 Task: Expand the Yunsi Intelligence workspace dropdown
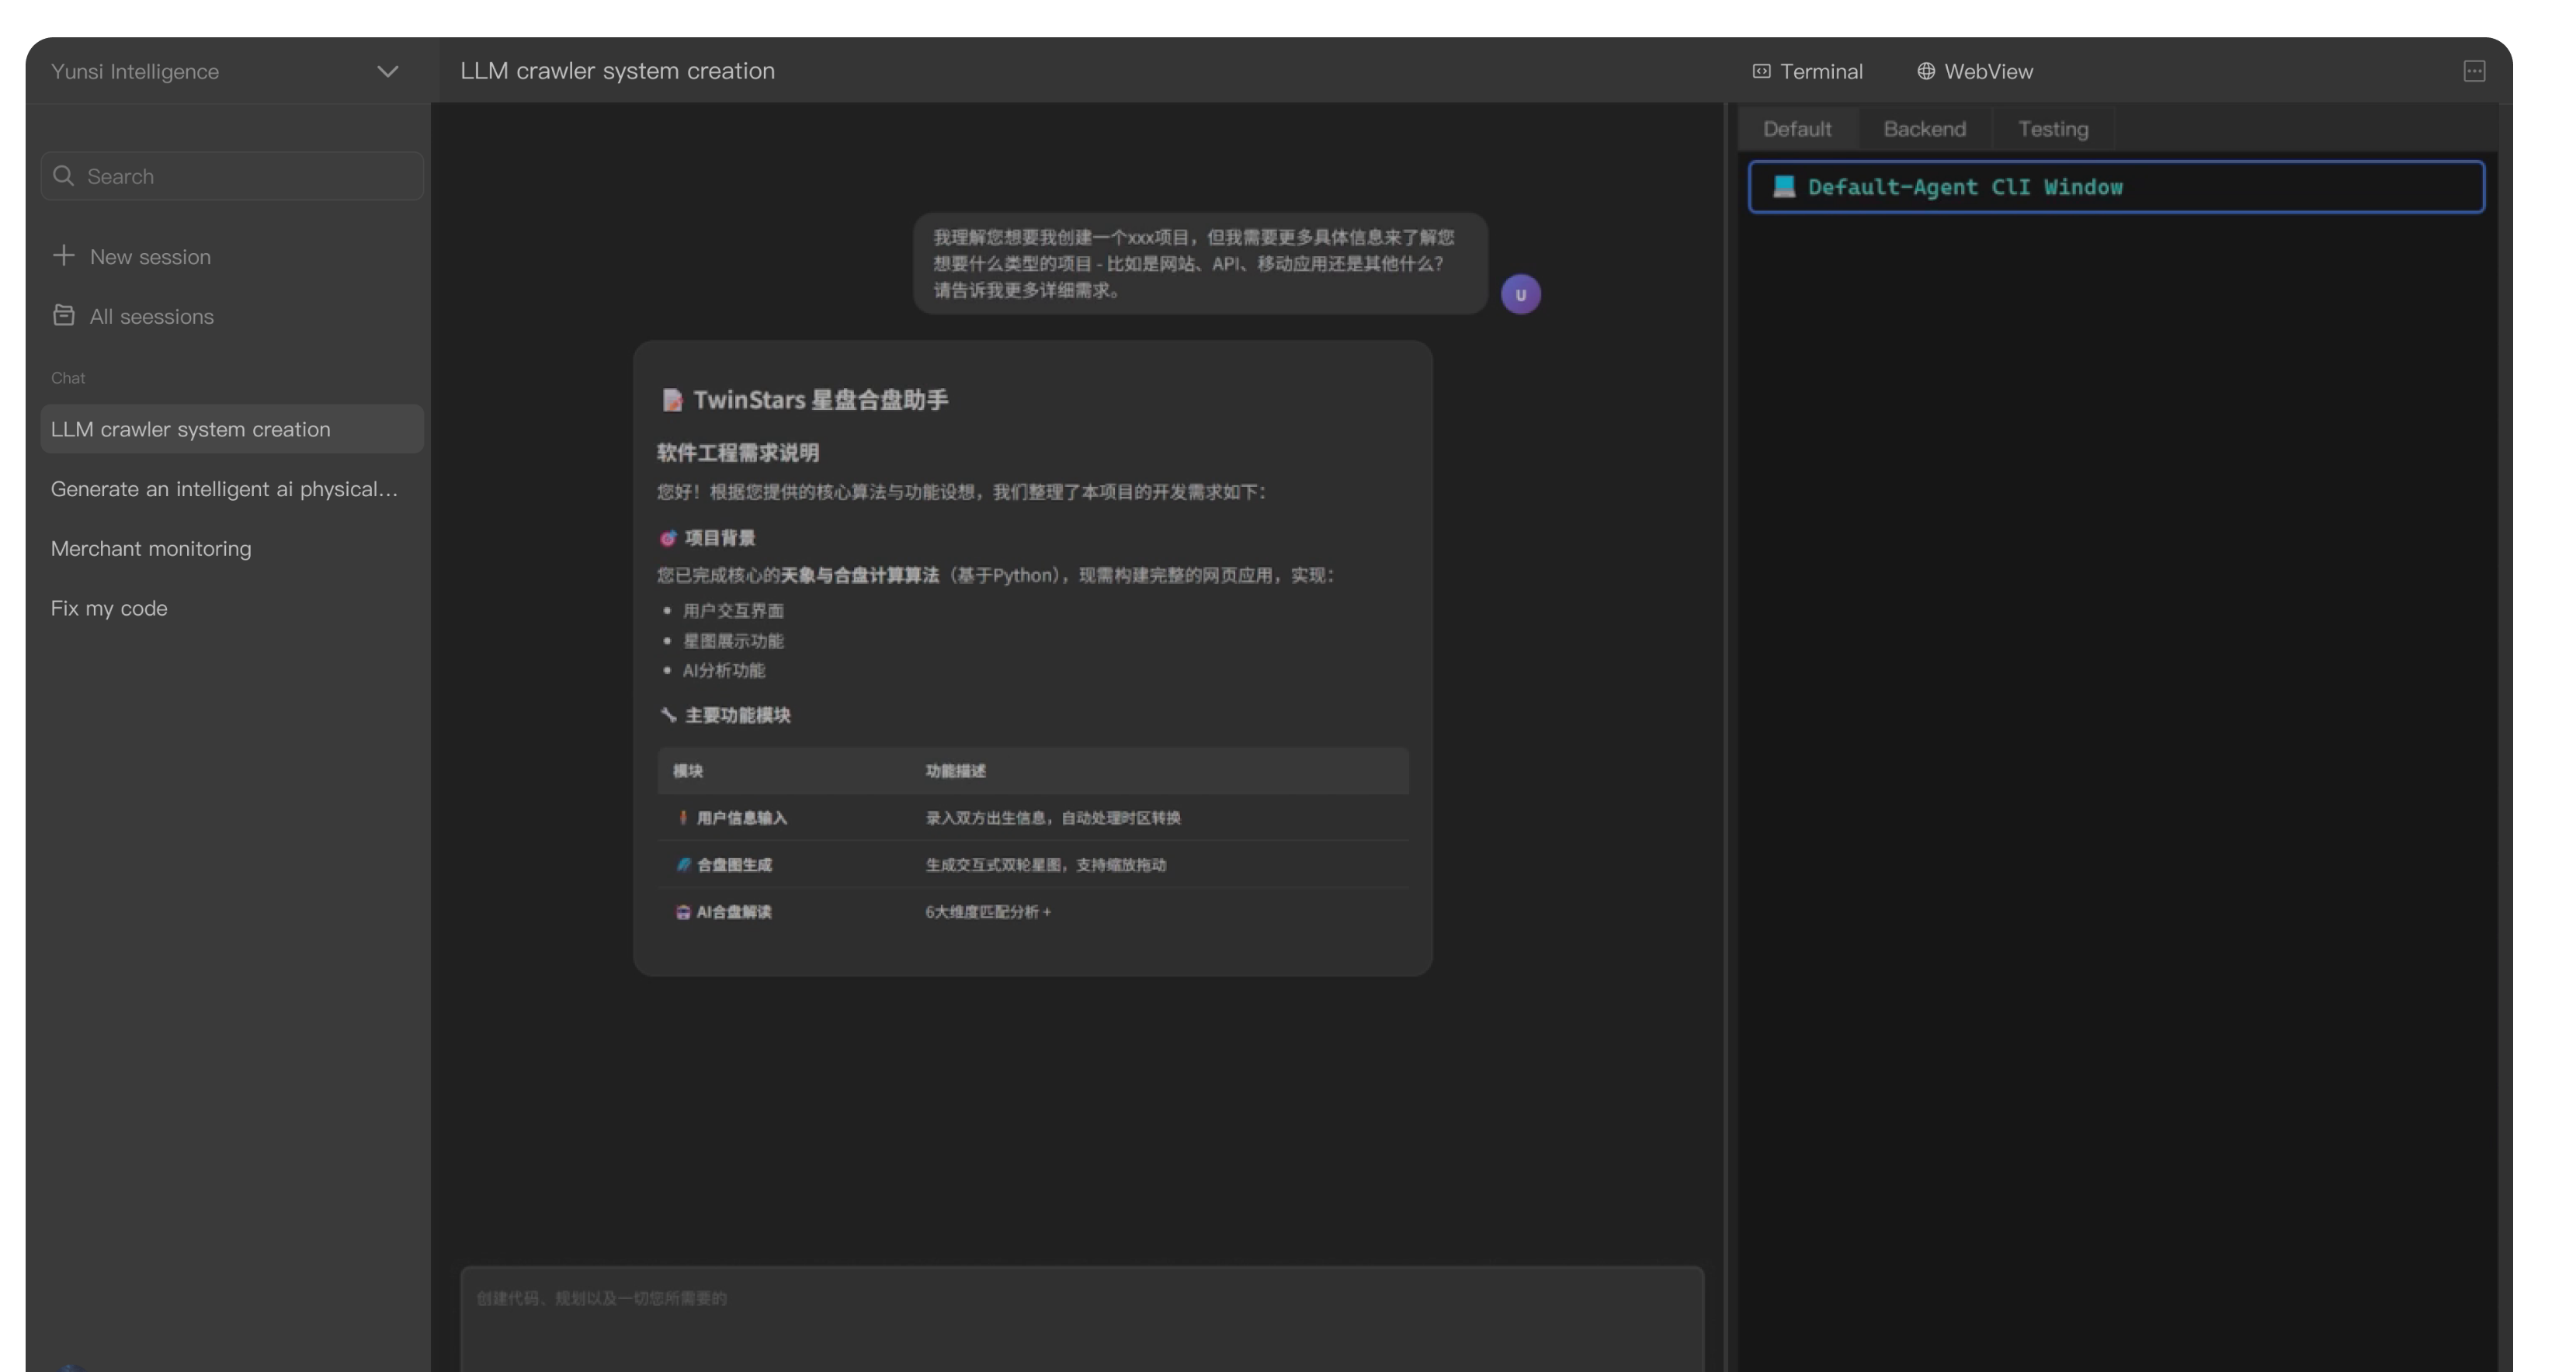click(387, 71)
